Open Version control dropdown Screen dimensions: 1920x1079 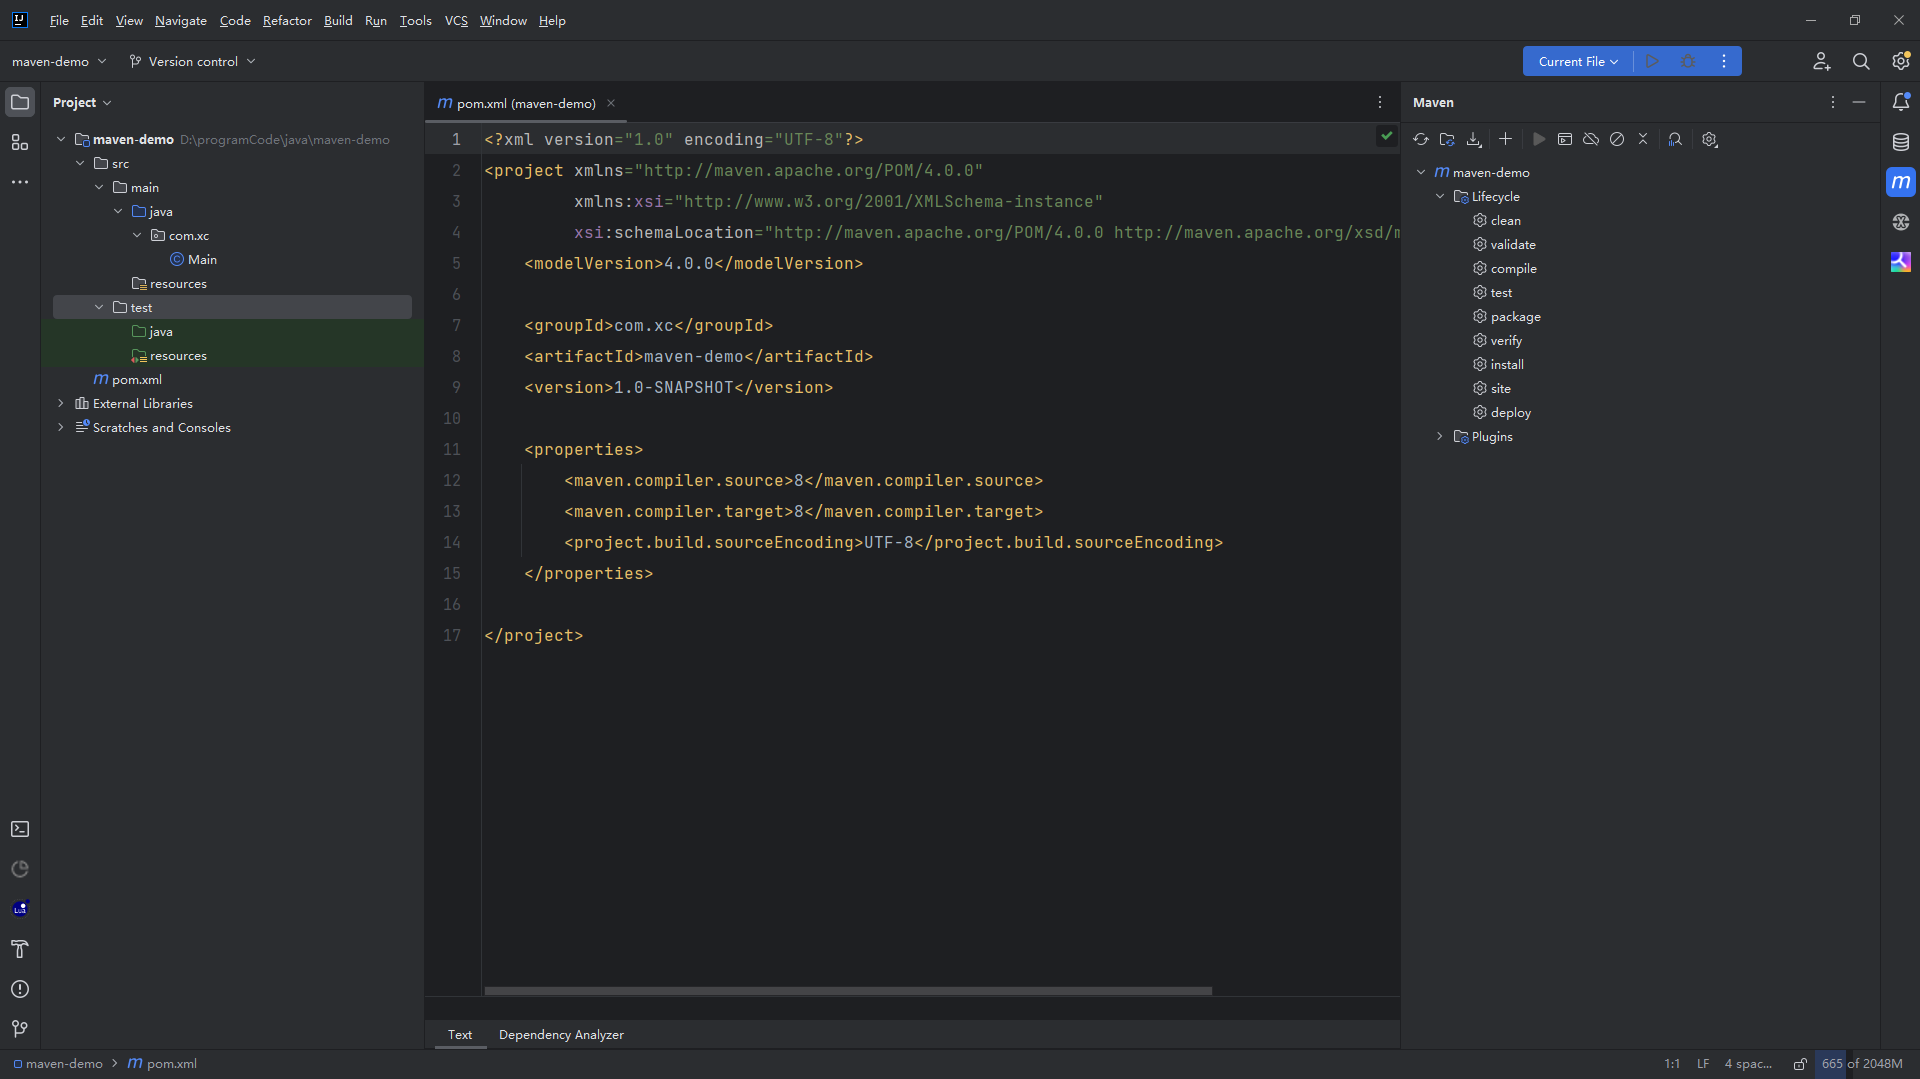click(x=193, y=61)
